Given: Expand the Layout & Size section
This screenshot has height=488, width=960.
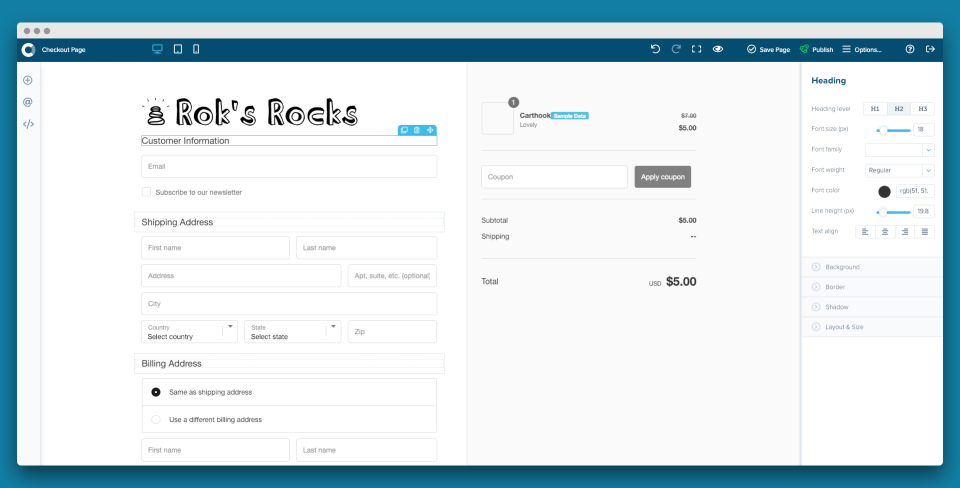Looking at the screenshot, I should (872, 327).
